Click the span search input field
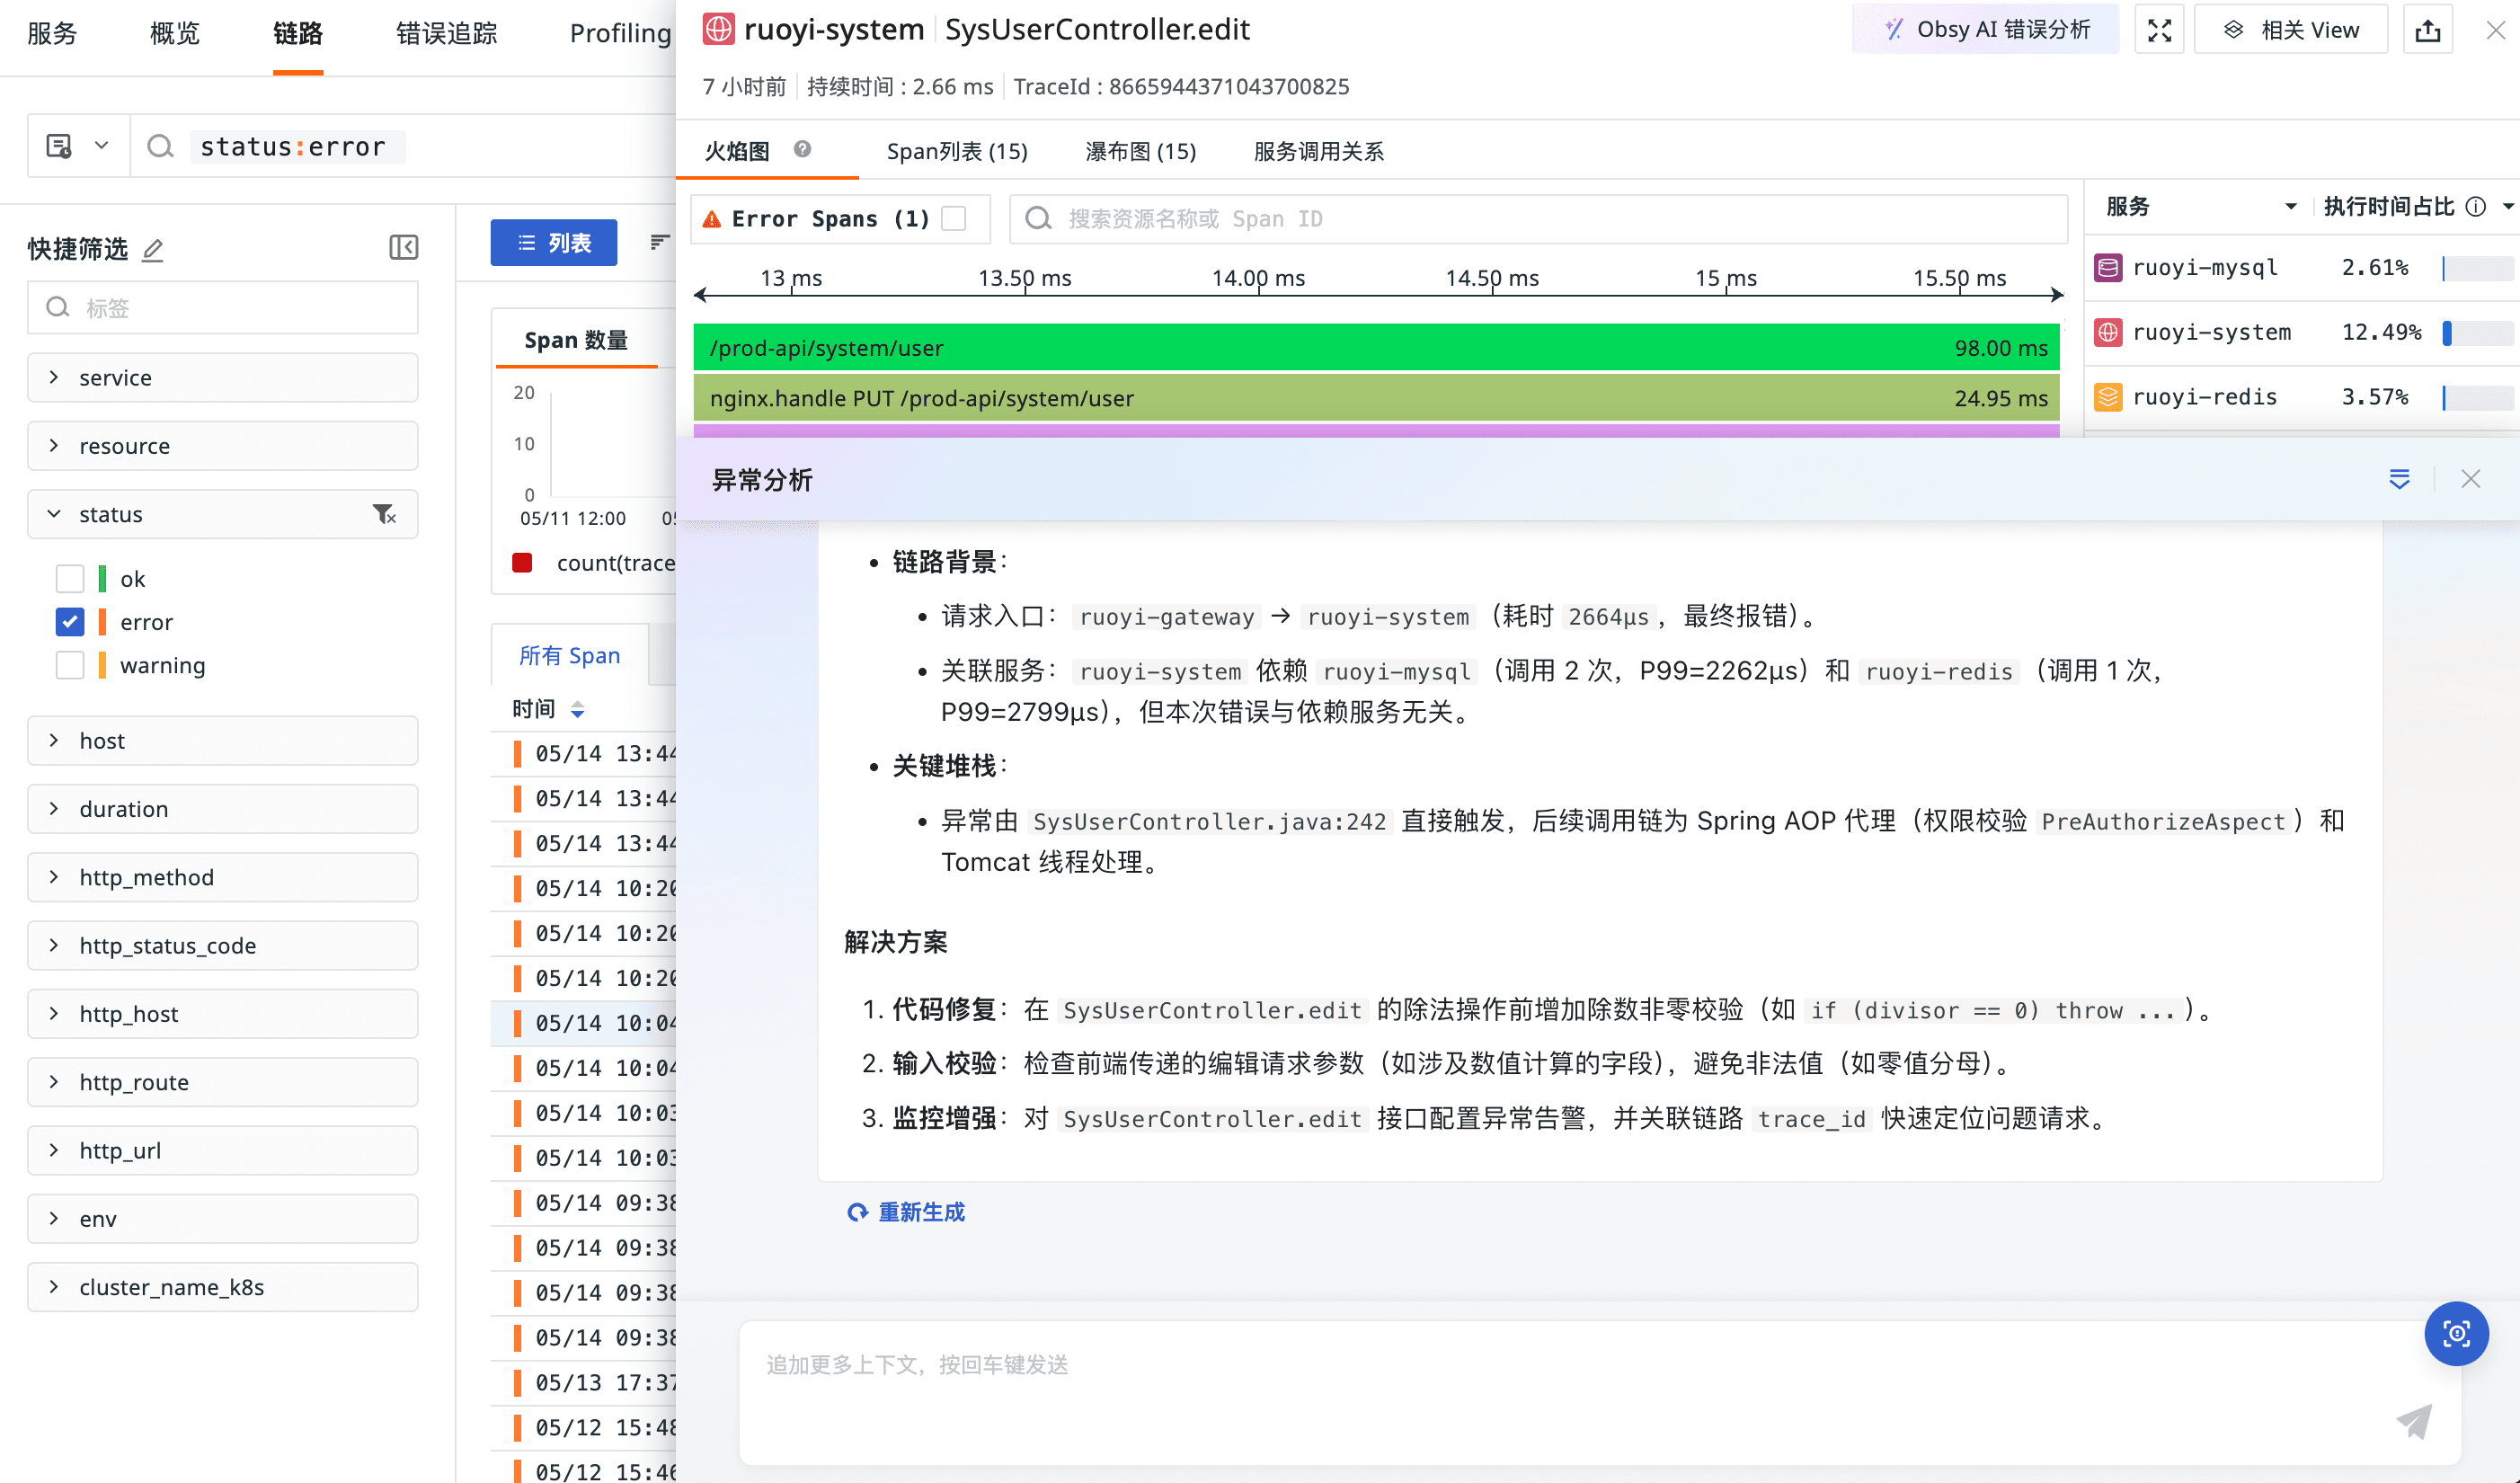 click(x=1538, y=219)
